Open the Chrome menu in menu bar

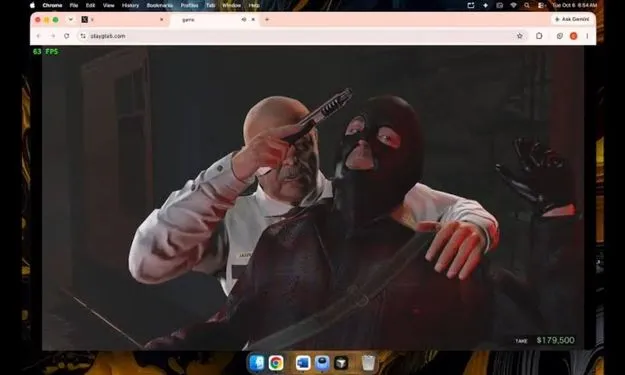click(x=52, y=5)
